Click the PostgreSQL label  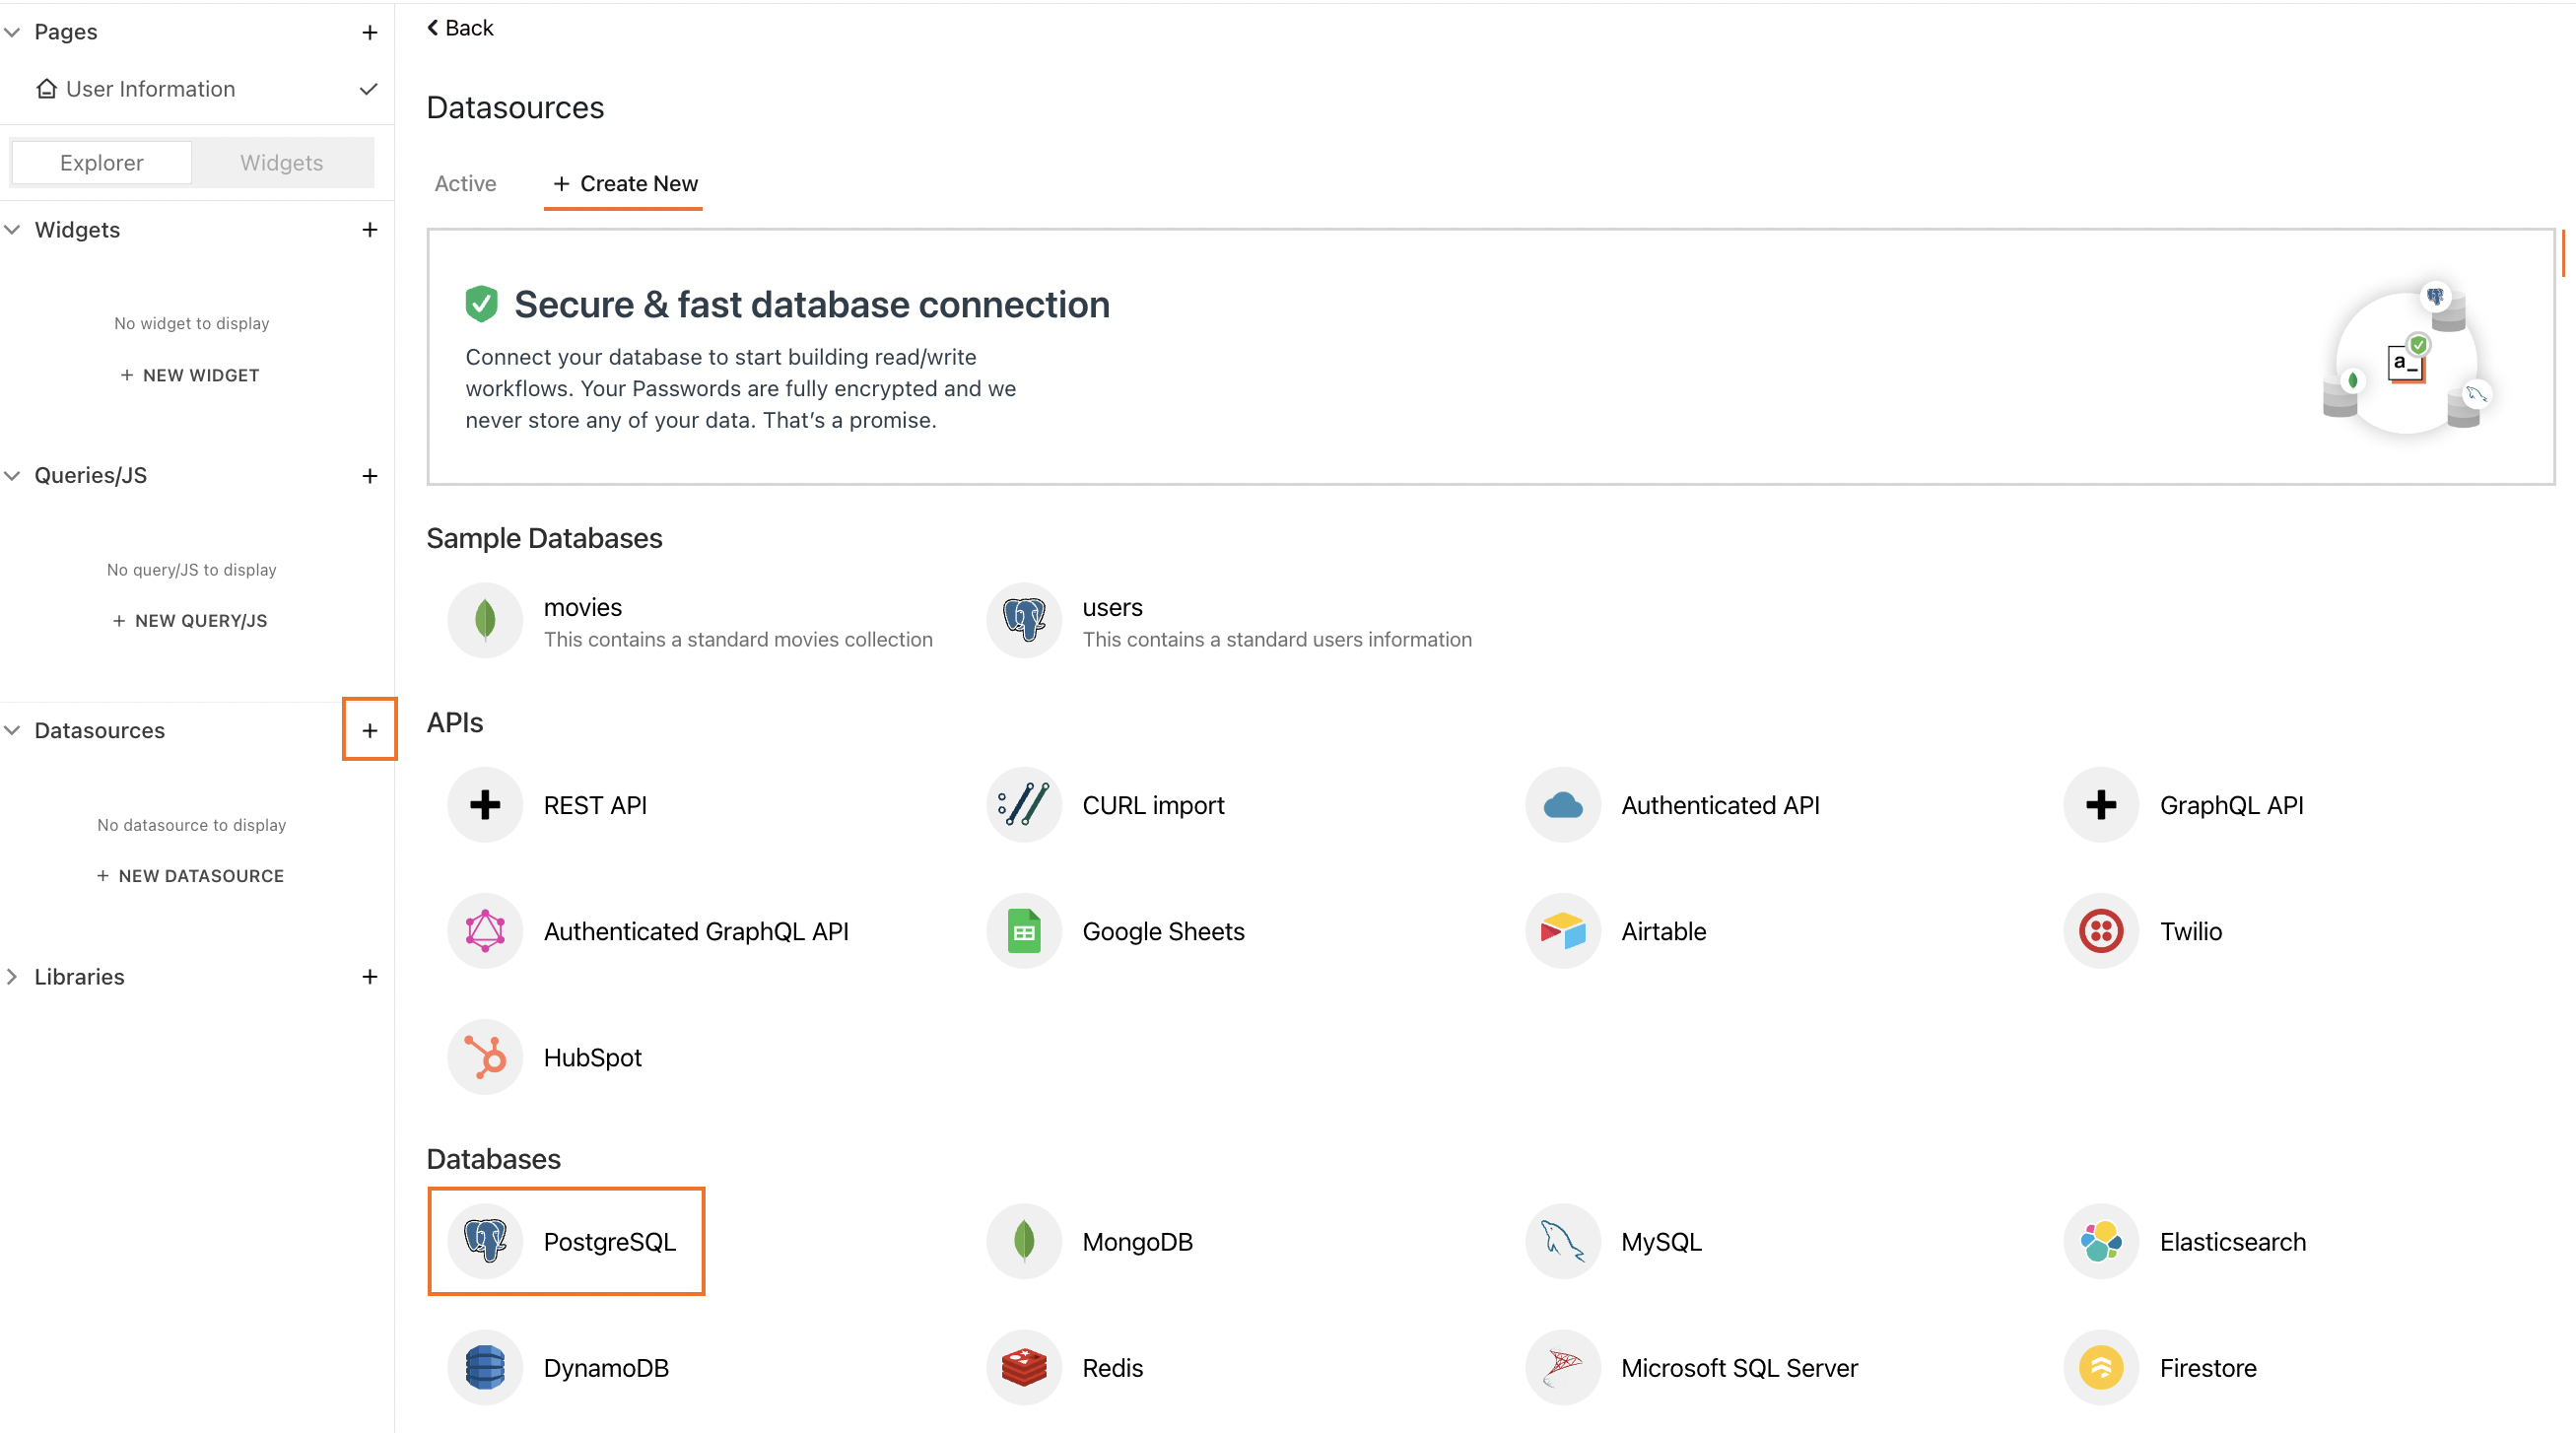(x=610, y=1242)
